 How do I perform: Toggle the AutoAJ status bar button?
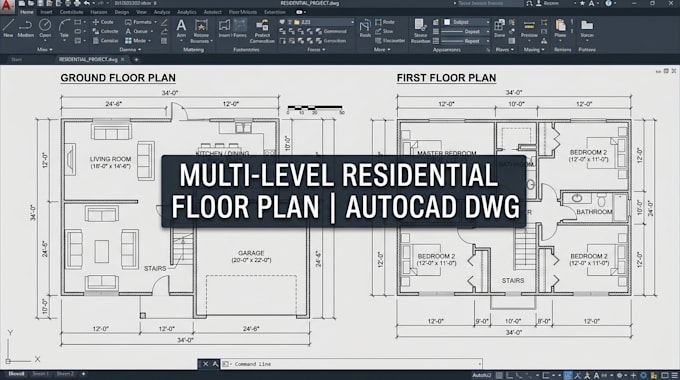click(482, 375)
